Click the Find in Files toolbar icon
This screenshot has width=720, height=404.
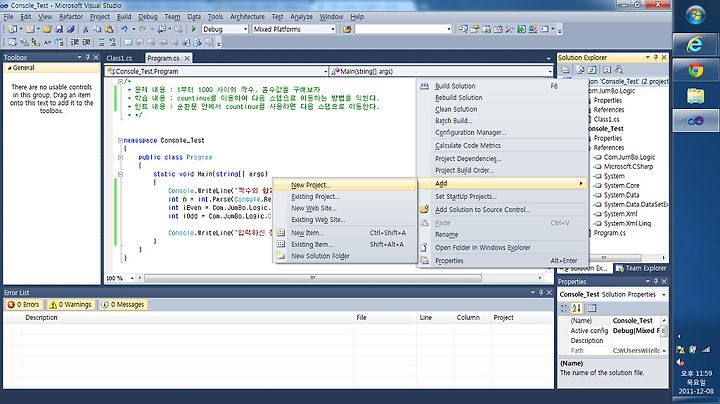347,29
